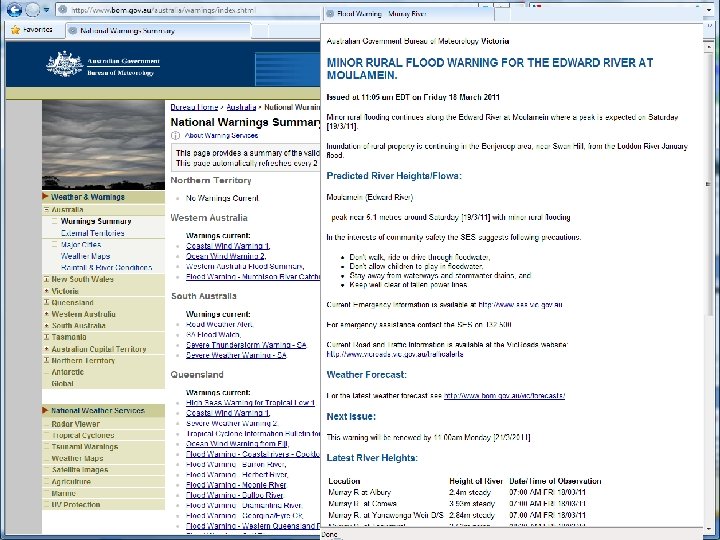Open Marine in the sidebar
Screen dimensions: 720x540
pyautogui.click(x=63, y=493)
